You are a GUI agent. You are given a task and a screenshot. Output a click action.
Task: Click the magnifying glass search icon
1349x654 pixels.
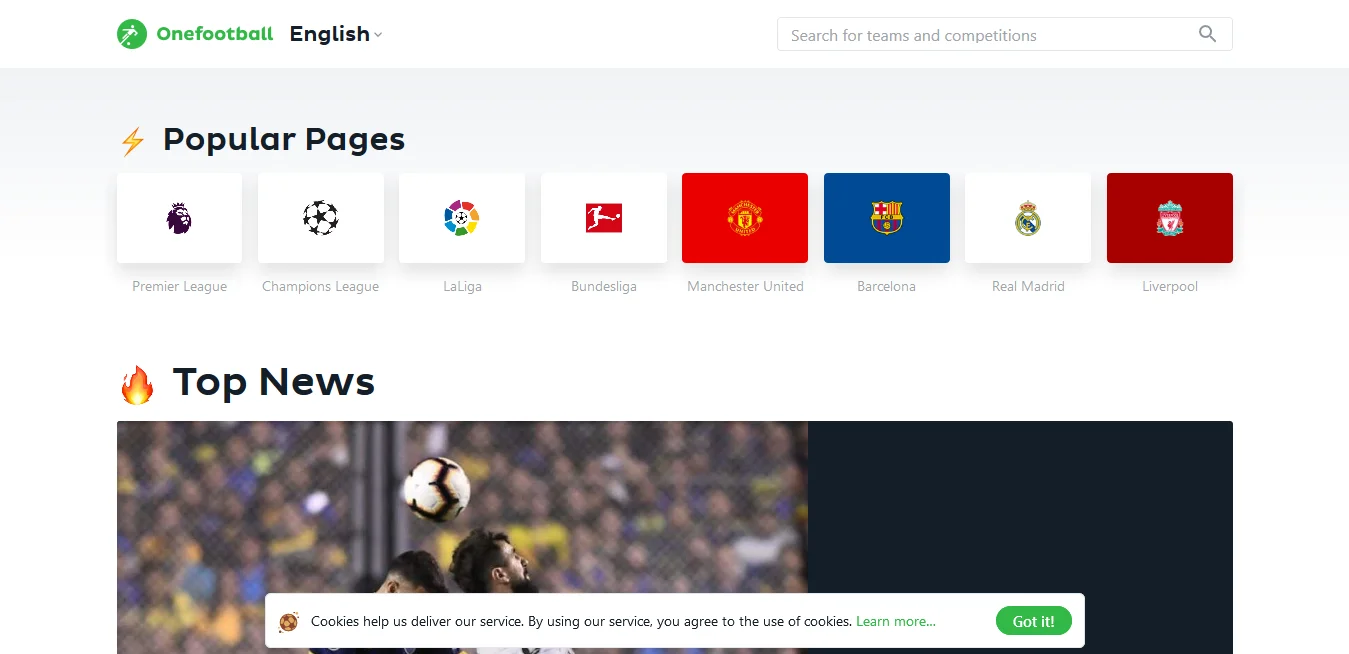pyautogui.click(x=1208, y=34)
